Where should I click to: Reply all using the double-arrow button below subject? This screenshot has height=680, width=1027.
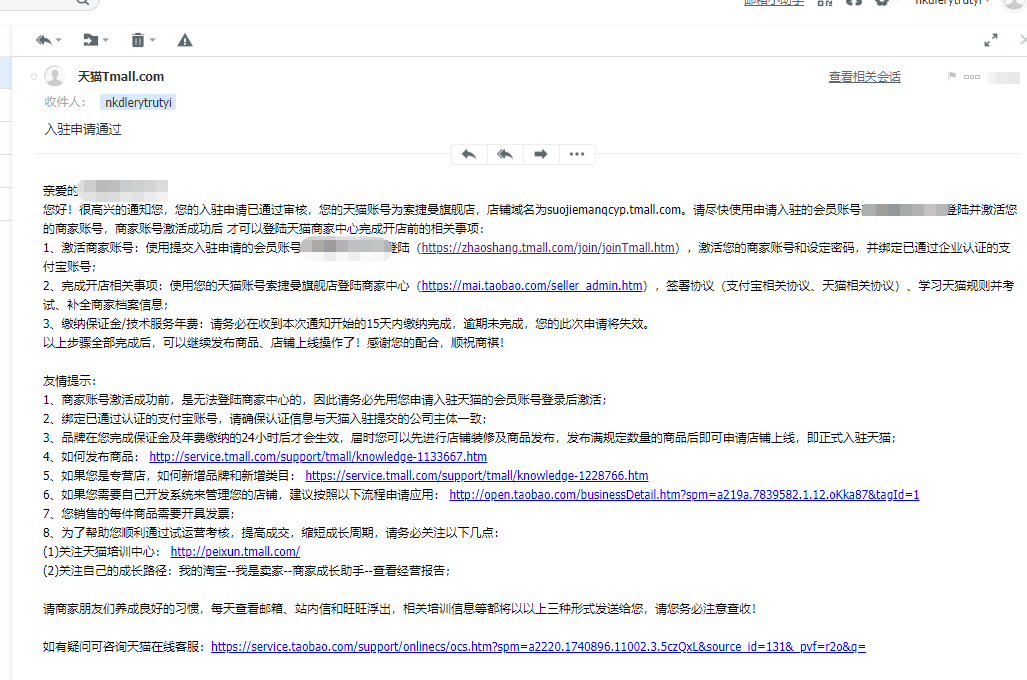505,155
